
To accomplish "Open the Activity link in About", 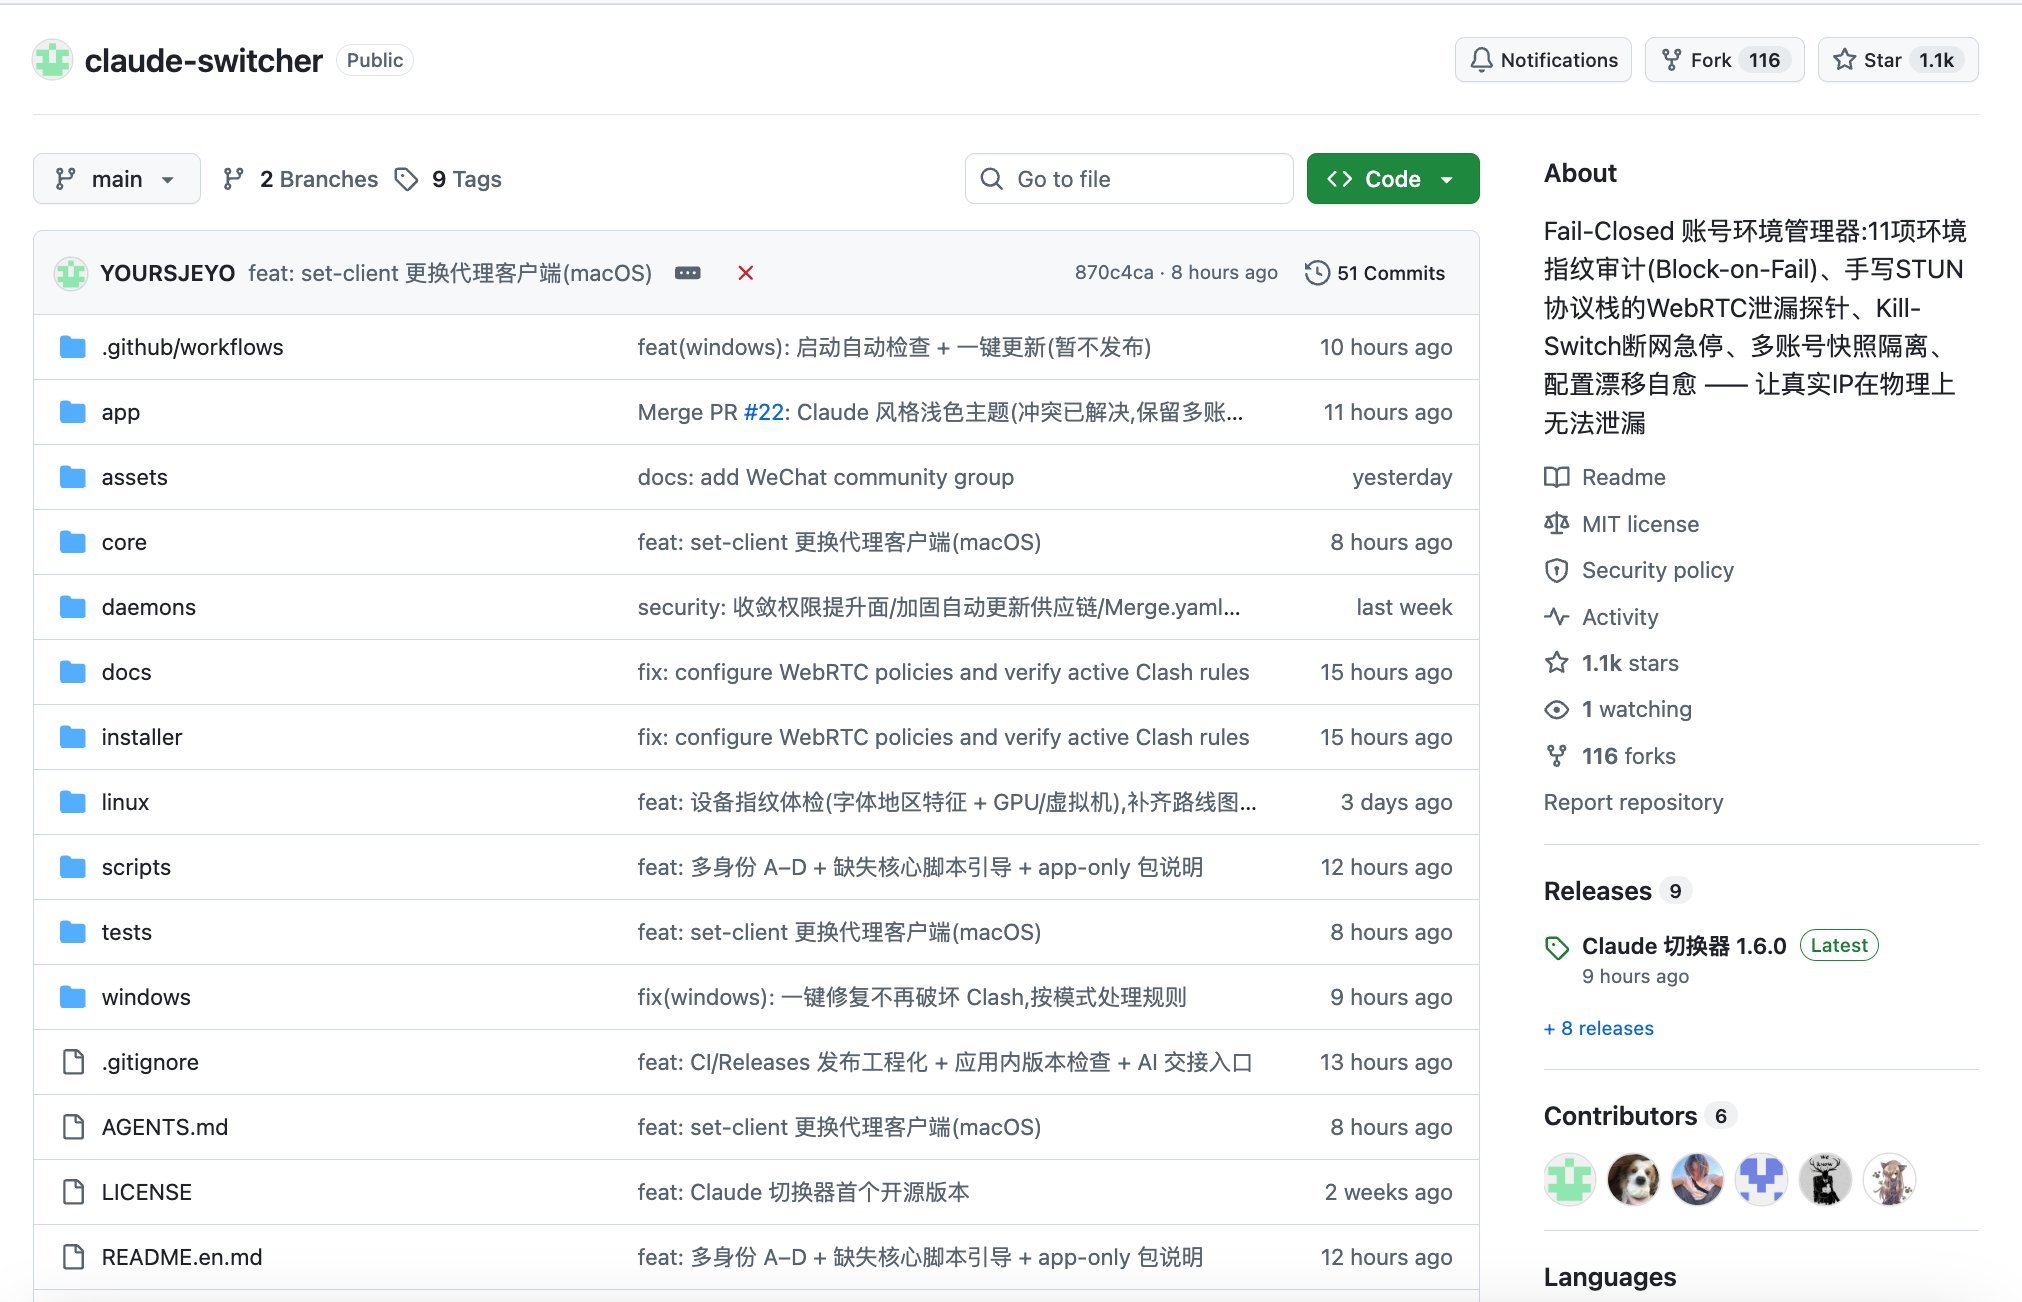I will pyautogui.click(x=1601, y=617).
